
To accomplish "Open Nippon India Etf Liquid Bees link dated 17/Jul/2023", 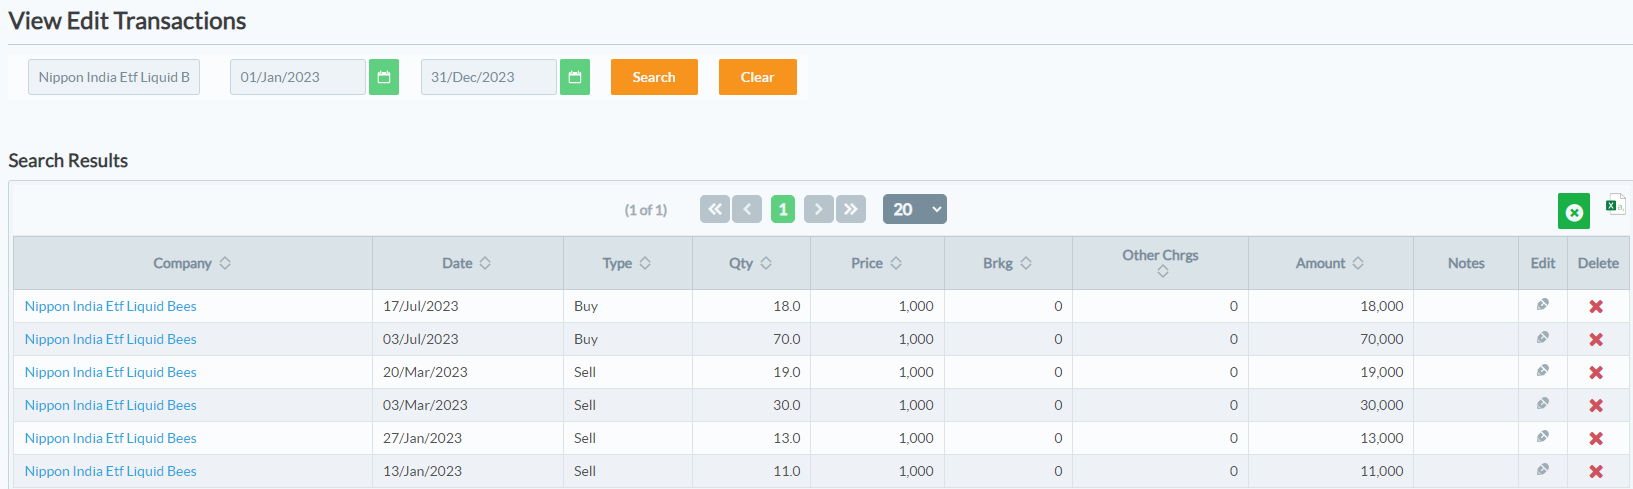I will 110,306.
